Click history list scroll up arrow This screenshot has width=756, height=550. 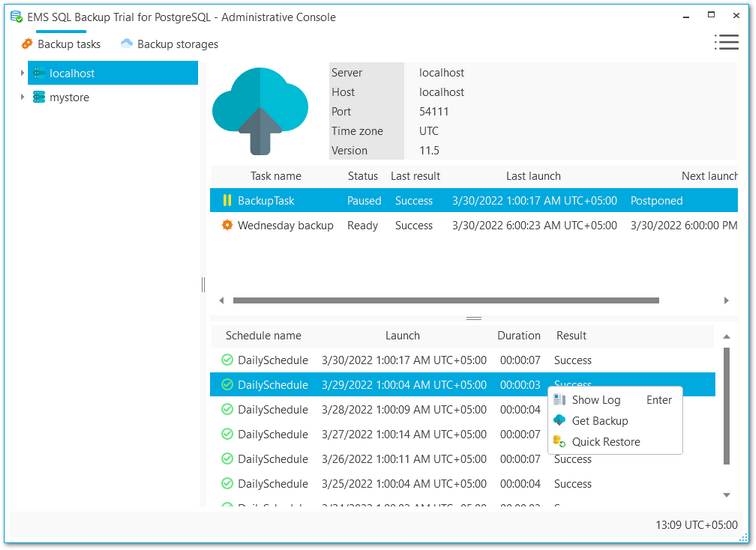pos(727,337)
